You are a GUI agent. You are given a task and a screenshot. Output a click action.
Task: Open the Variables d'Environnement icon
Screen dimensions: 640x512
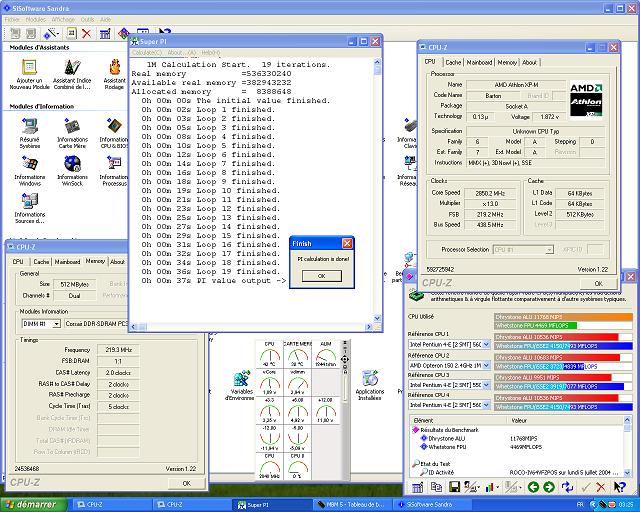pyautogui.click(x=242, y=378)
